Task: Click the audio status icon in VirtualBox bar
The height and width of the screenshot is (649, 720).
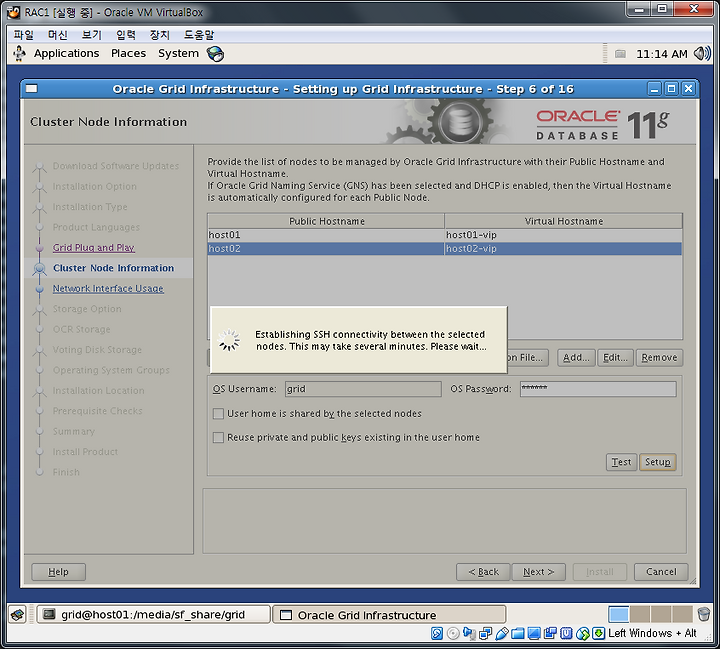Action: [469, 633]
